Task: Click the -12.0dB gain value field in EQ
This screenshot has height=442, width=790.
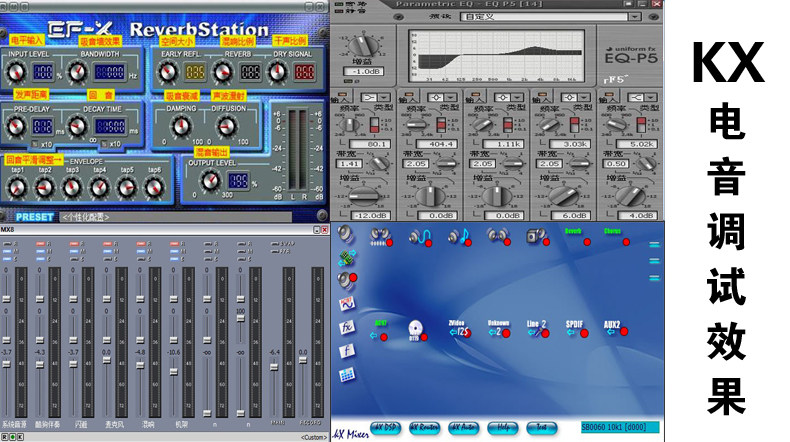Action: click(371, 215)
